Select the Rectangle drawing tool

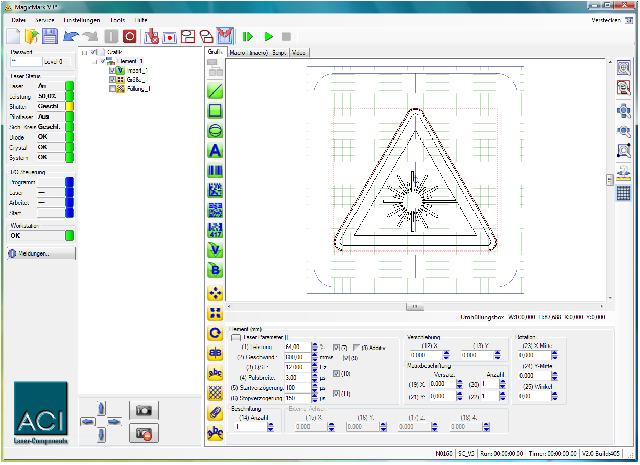(x=214, y=111)
